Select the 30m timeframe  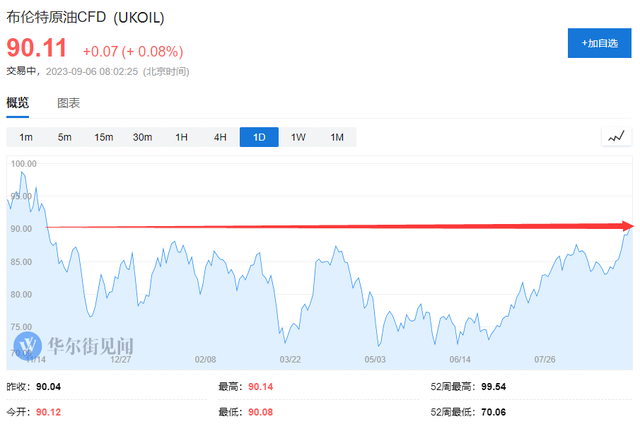[x=142, y=137]
